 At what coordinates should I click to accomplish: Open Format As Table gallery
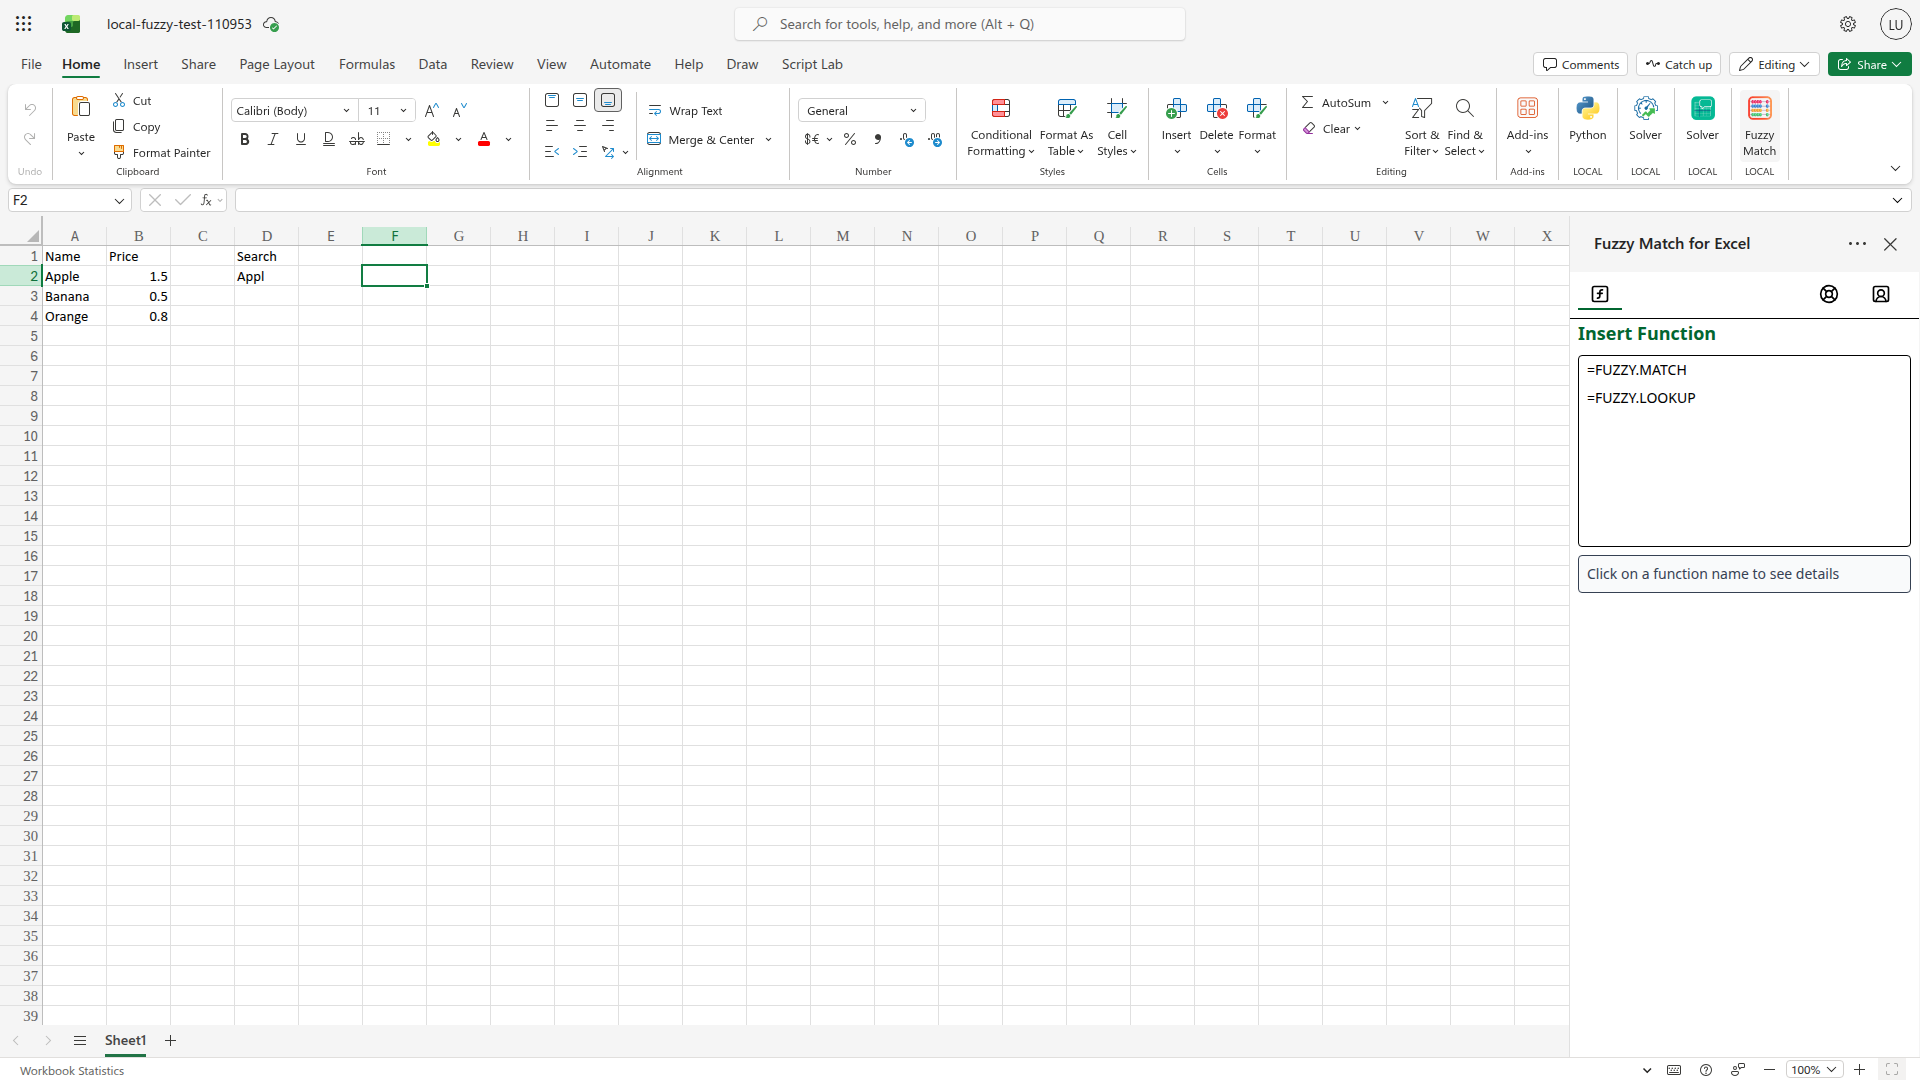[x=1066, y=126]
